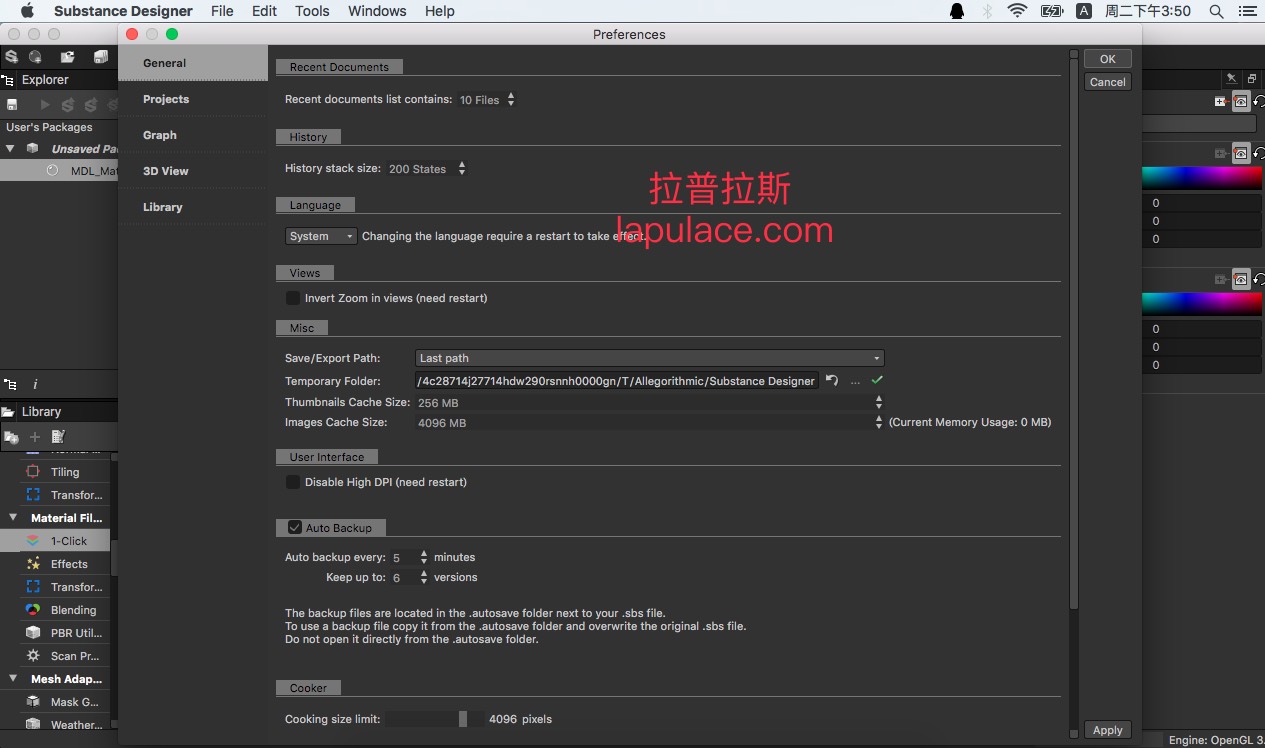Click the Keep up to versions value field
Image resolution: width=1265 pixels, height=748 pixels.
point(403,577)
